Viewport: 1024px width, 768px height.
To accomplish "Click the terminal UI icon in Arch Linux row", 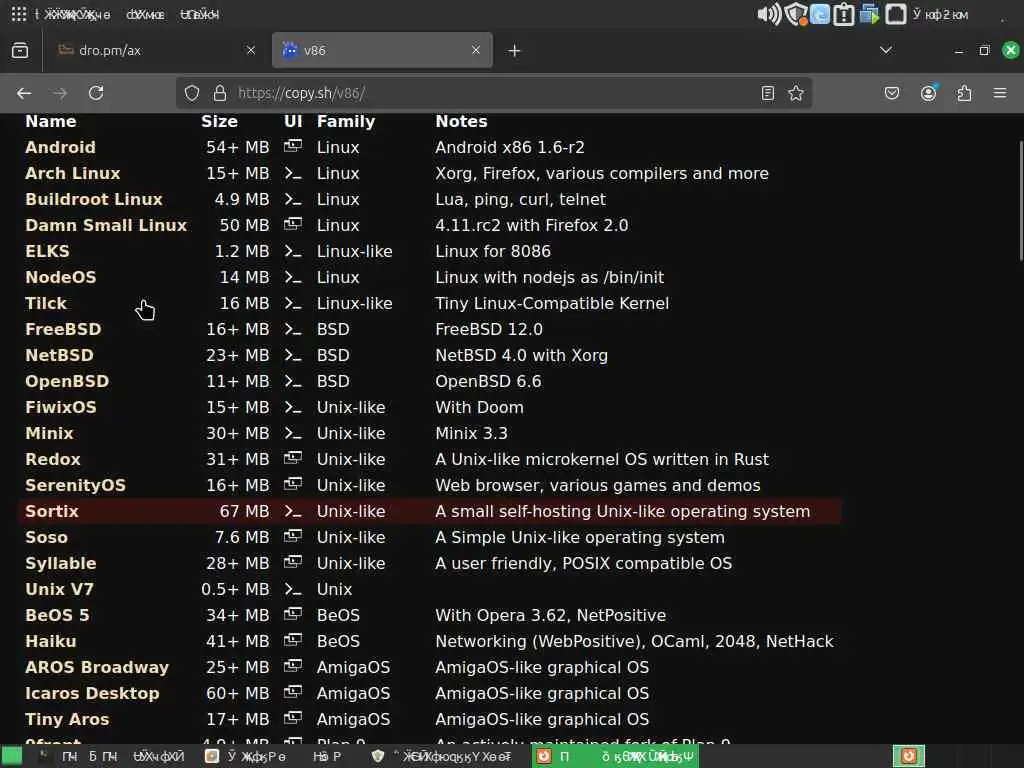I will click(293, 174).
